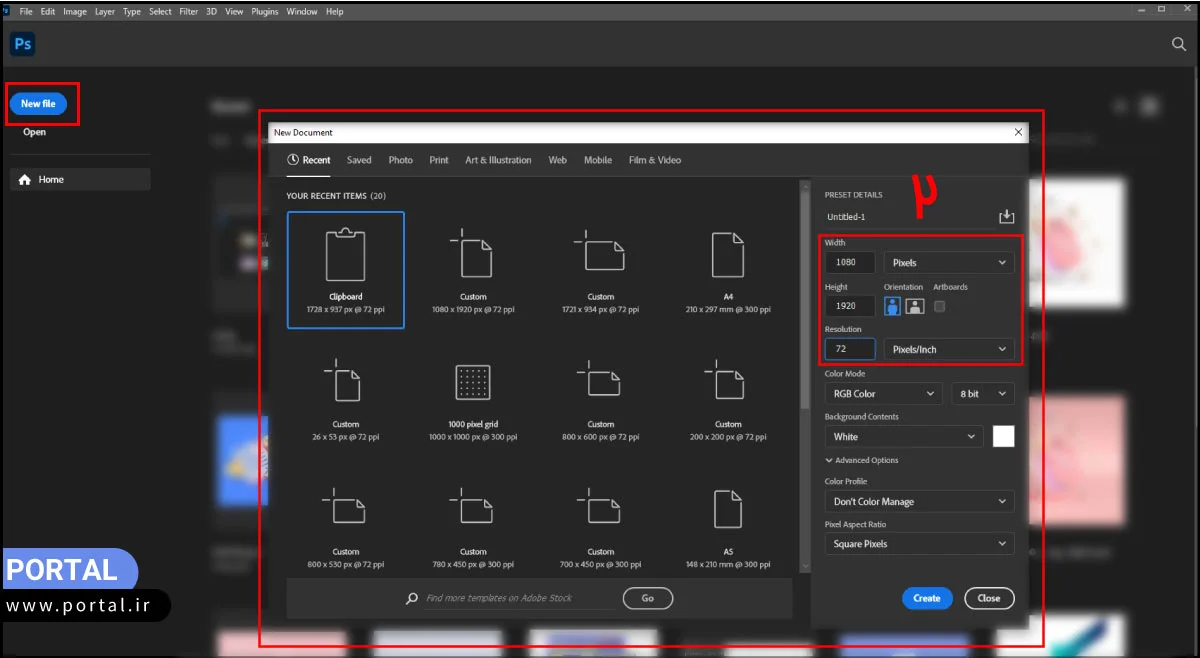Image resolution: width=1200 pixels, height=658 pixels.
Task: Click the save preset icon beside Untitled-1
Action: [x=1006, y=217]
